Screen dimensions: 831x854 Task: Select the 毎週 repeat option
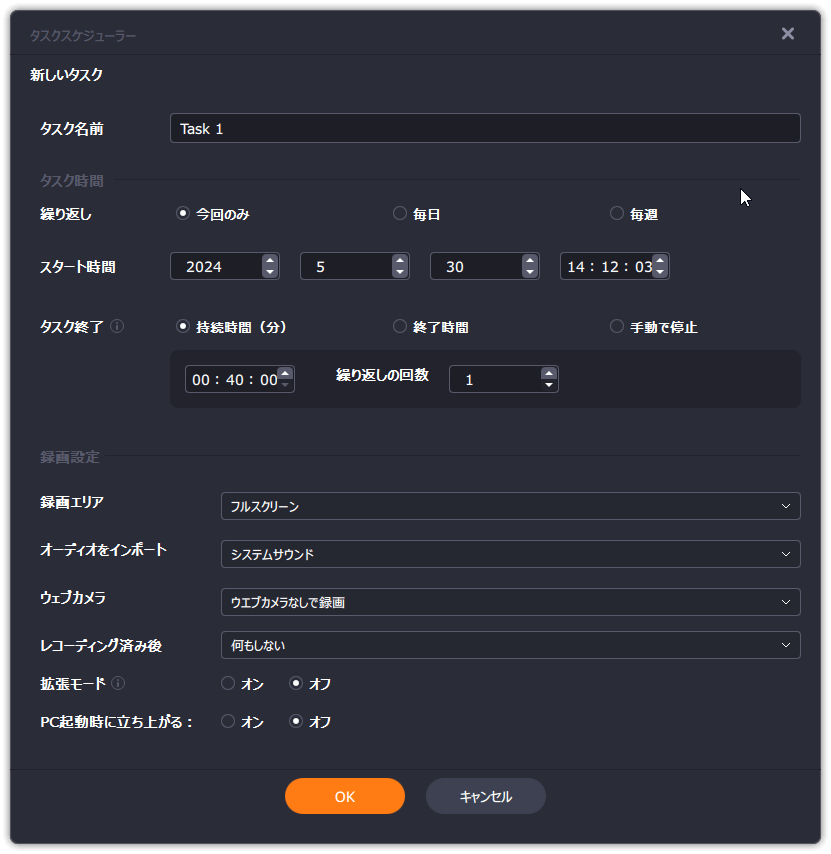click(617, 213)
